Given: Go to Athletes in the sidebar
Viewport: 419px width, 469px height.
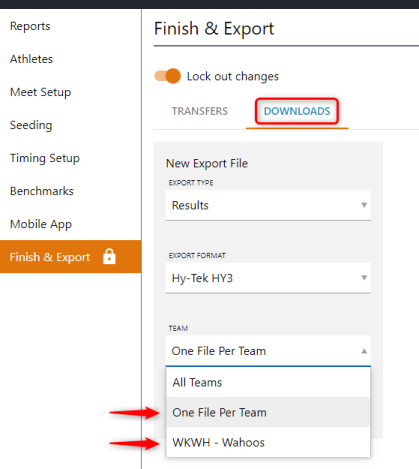Looking at the screenshot, I should click(31, 59).
